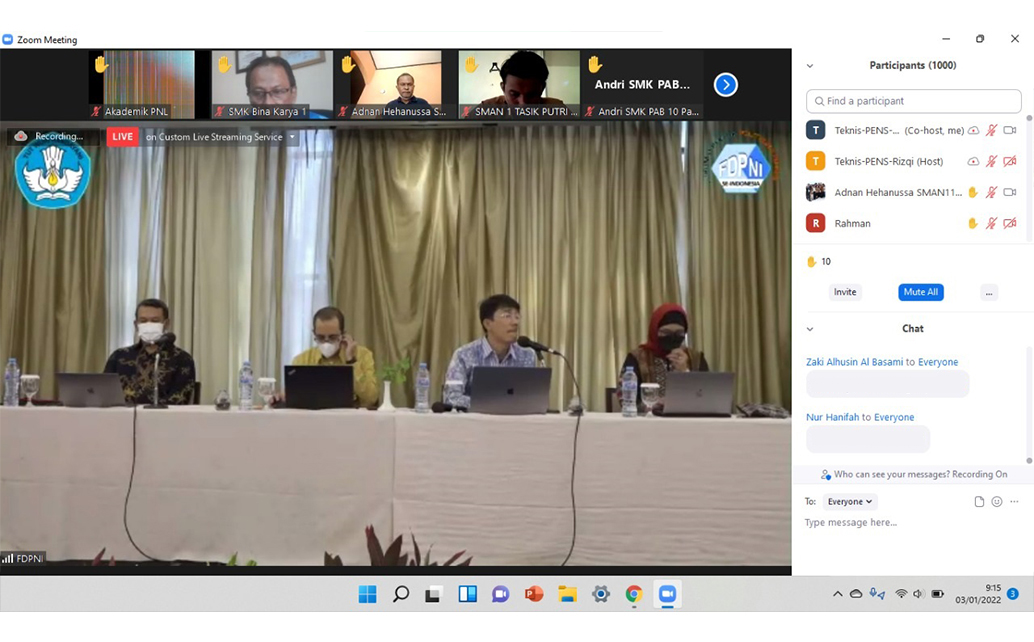Click the recording cloud icon for Teknis-PENS-Rizqi
Viewport: 1034px width, 642px height.
tap(973, 161)
